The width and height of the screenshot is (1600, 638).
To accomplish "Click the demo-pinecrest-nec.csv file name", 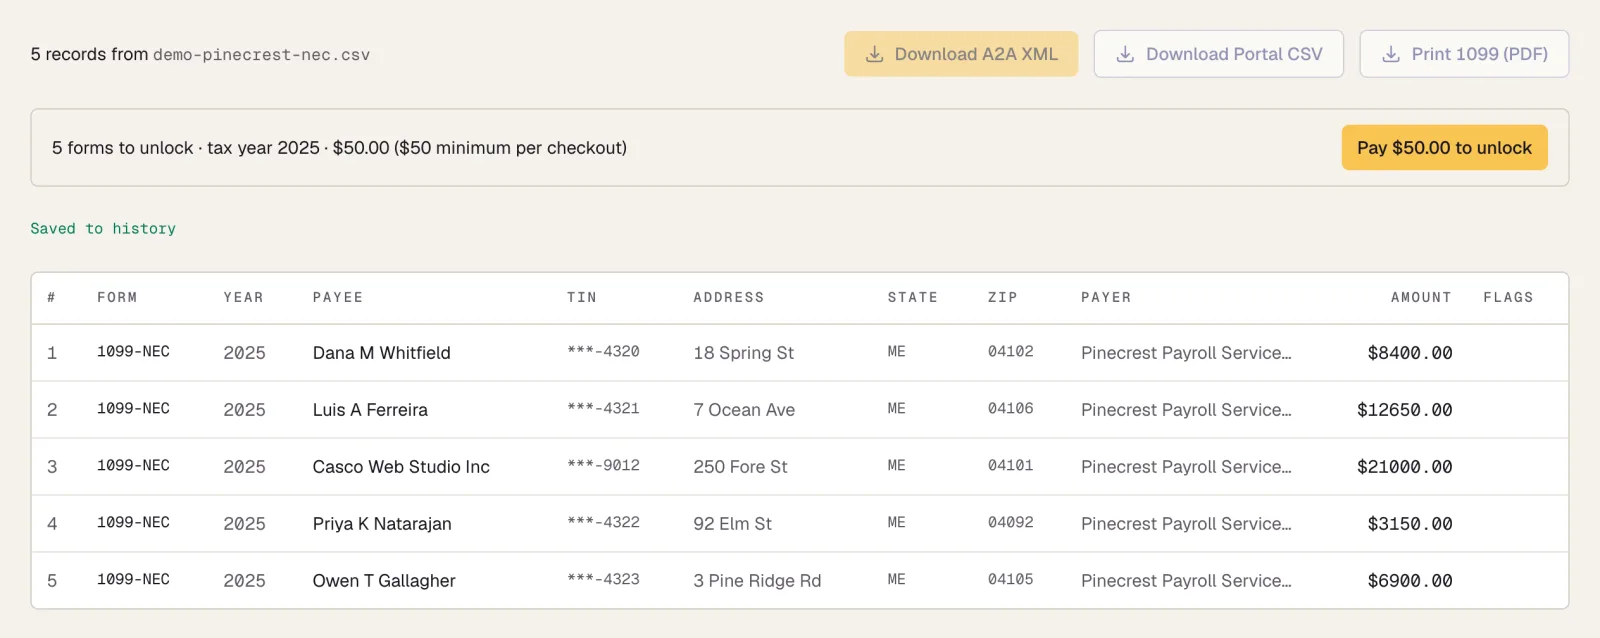I will point(261,55).
